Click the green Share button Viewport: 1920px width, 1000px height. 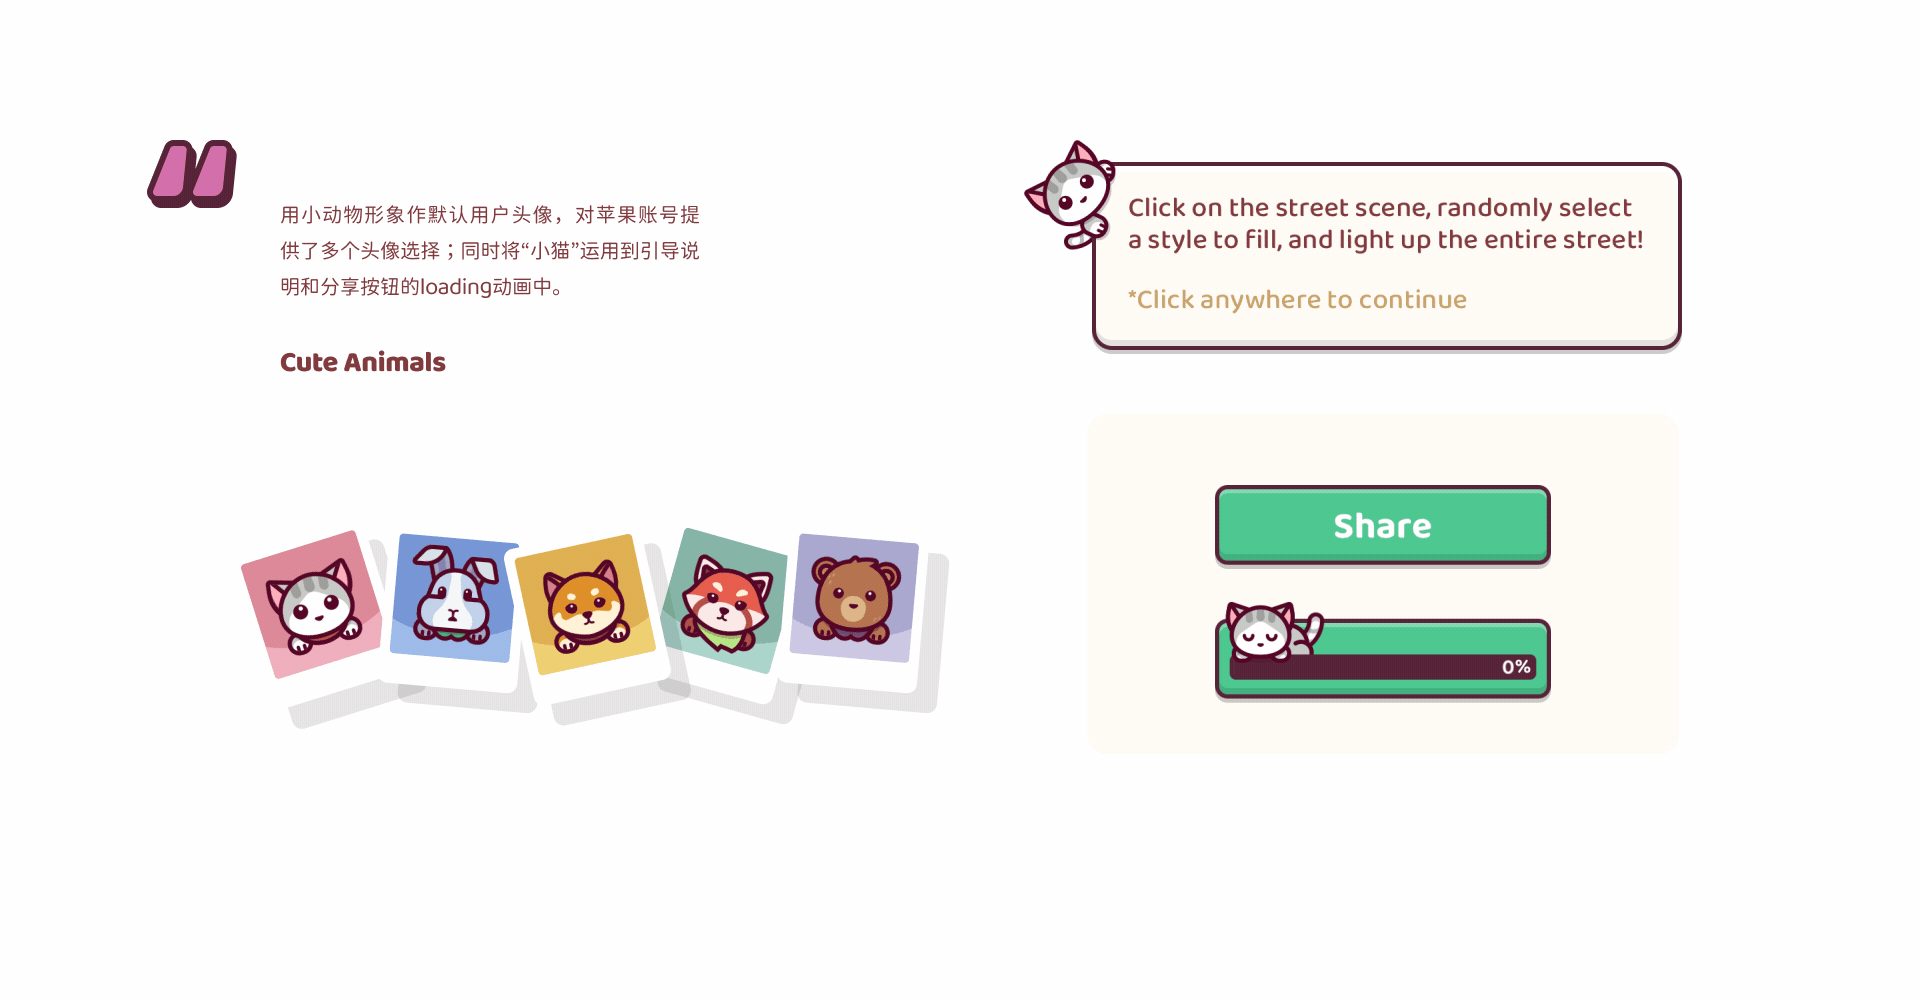click(x=1382, y=525)
